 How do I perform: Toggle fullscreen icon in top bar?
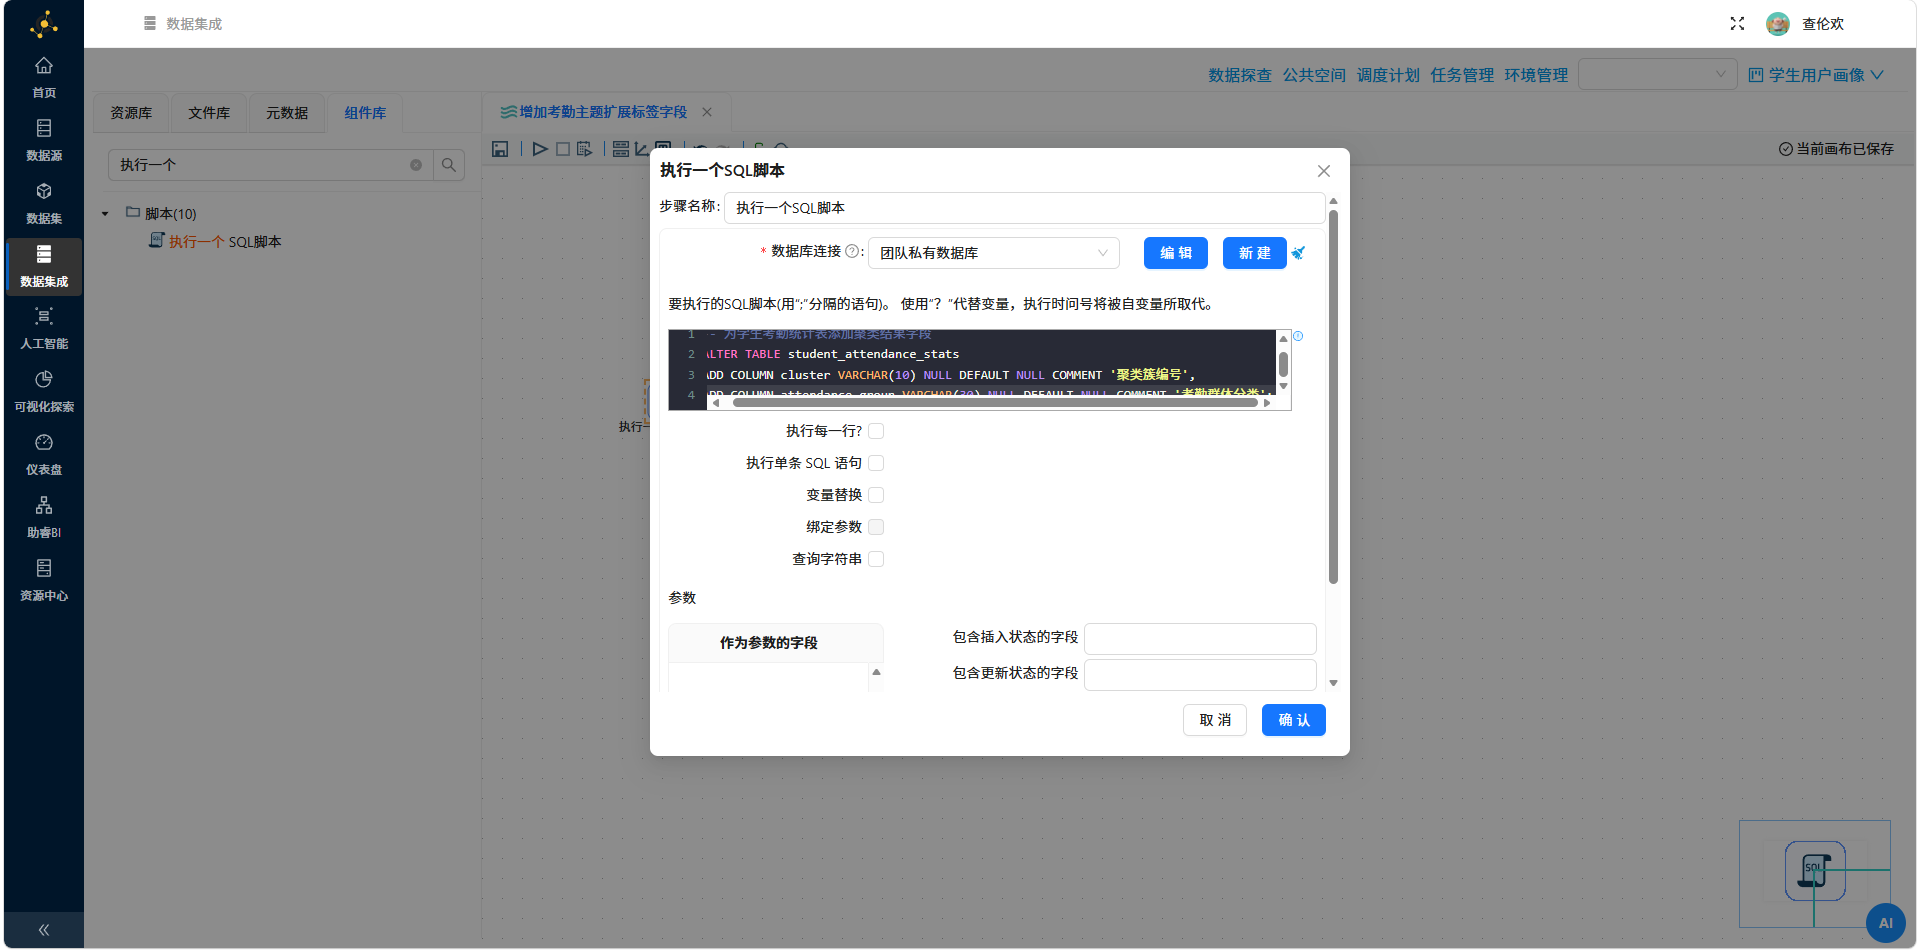(x=1737, y=24)
